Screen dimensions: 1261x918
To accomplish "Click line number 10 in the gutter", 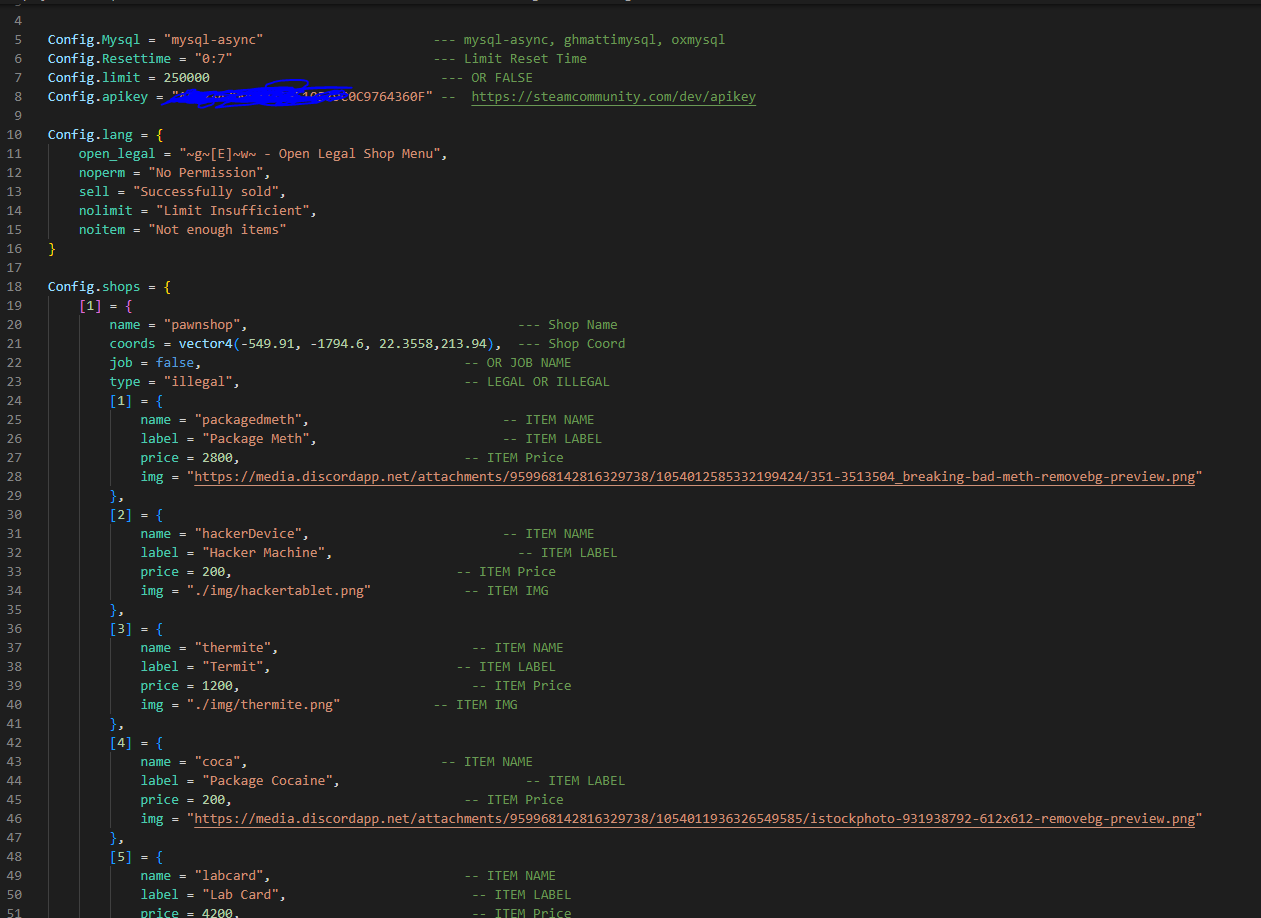I will (x=18, y=135).
